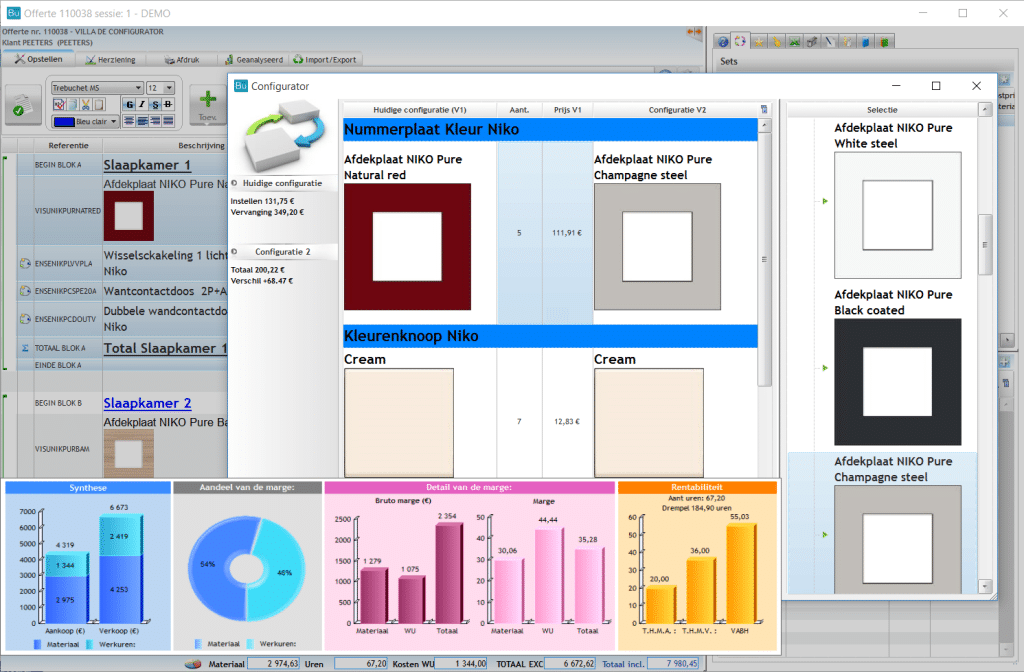The height and width of the screenshot is (672, 1024).
Task: Open the font size 12 dropdown
Action: (160, 88)
